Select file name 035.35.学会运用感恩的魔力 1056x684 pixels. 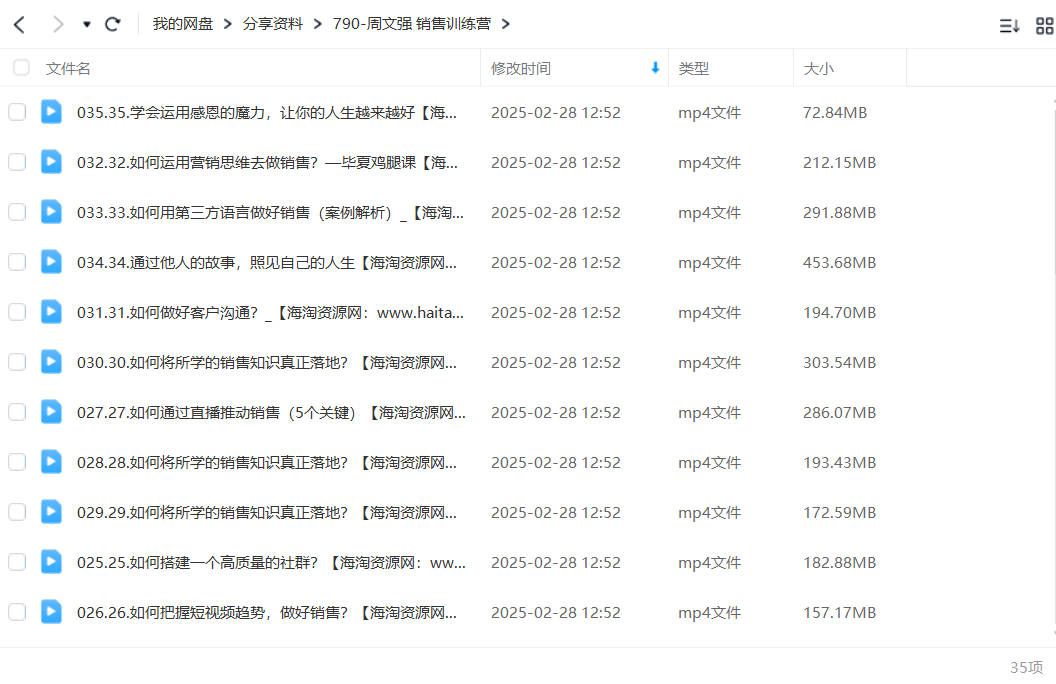coord(267,112)
